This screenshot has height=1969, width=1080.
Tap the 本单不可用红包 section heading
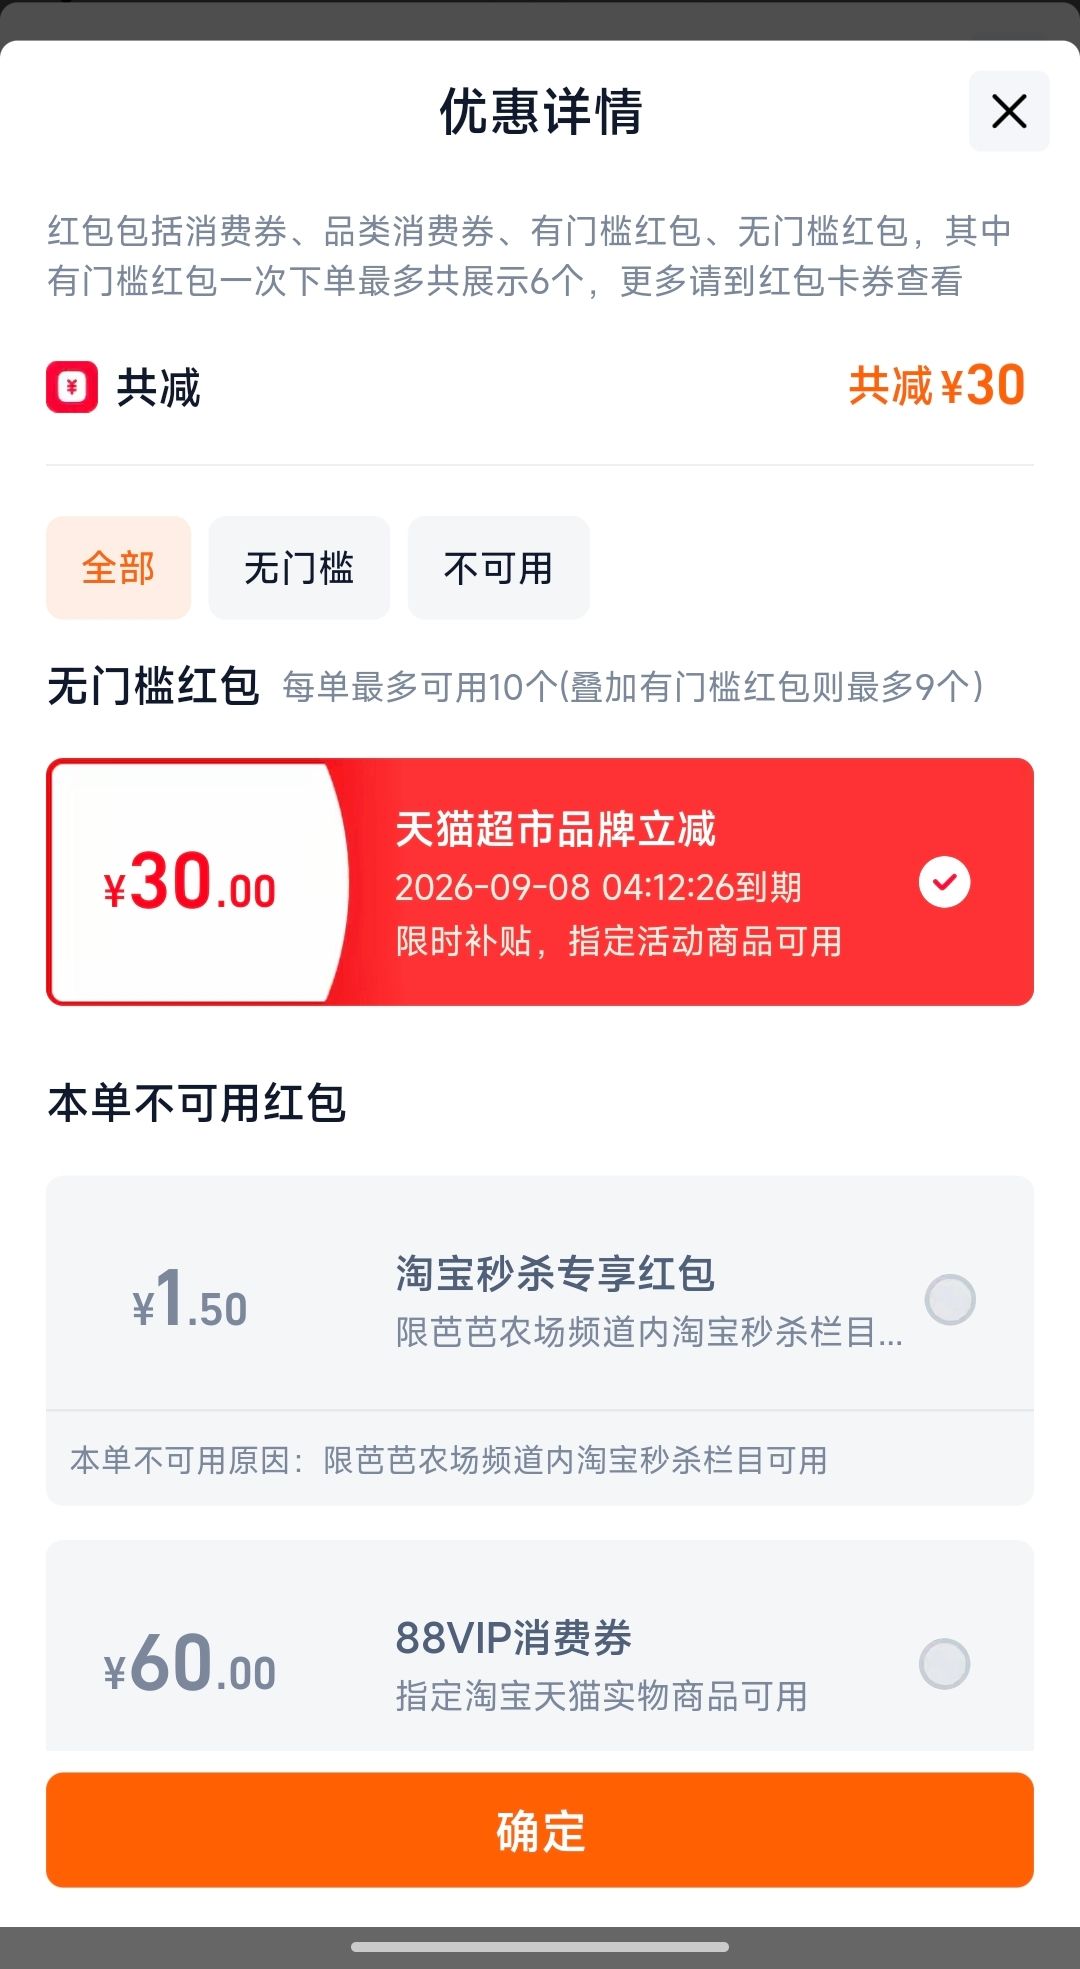tap(196, 1103)
